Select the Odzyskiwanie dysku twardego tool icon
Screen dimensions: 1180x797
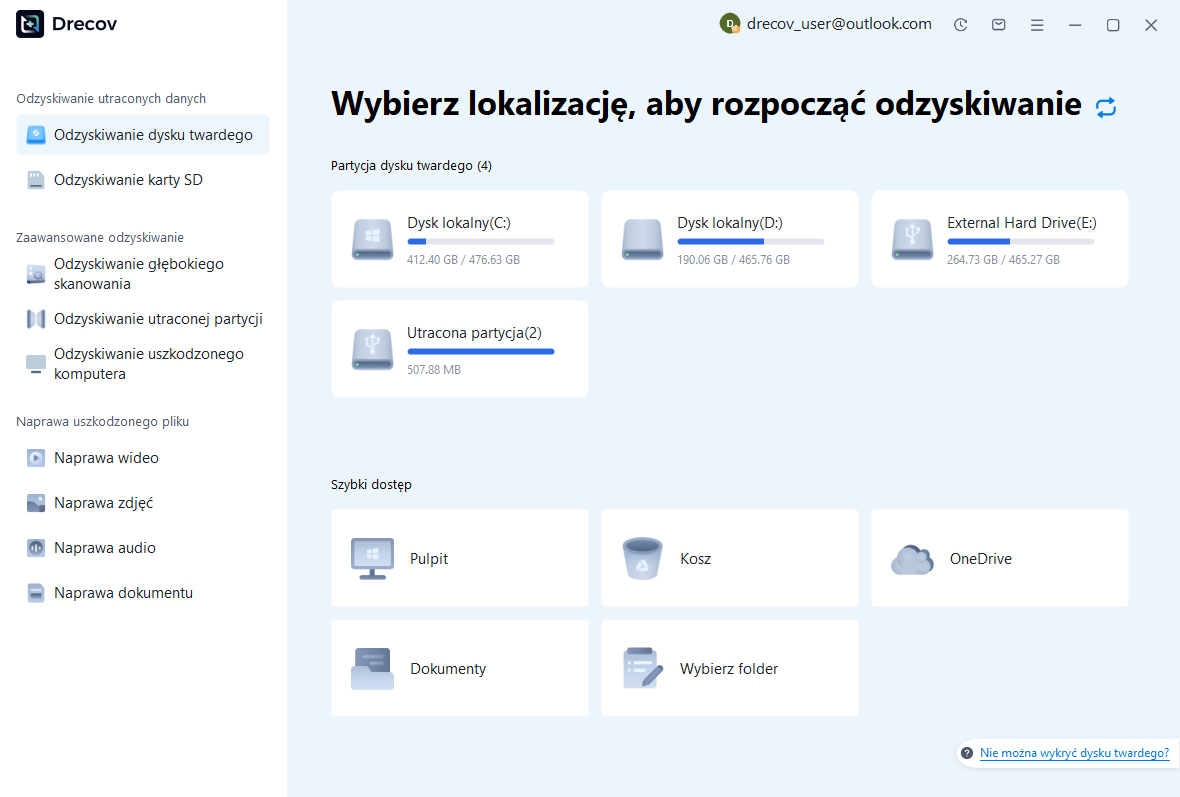[34, 133]
